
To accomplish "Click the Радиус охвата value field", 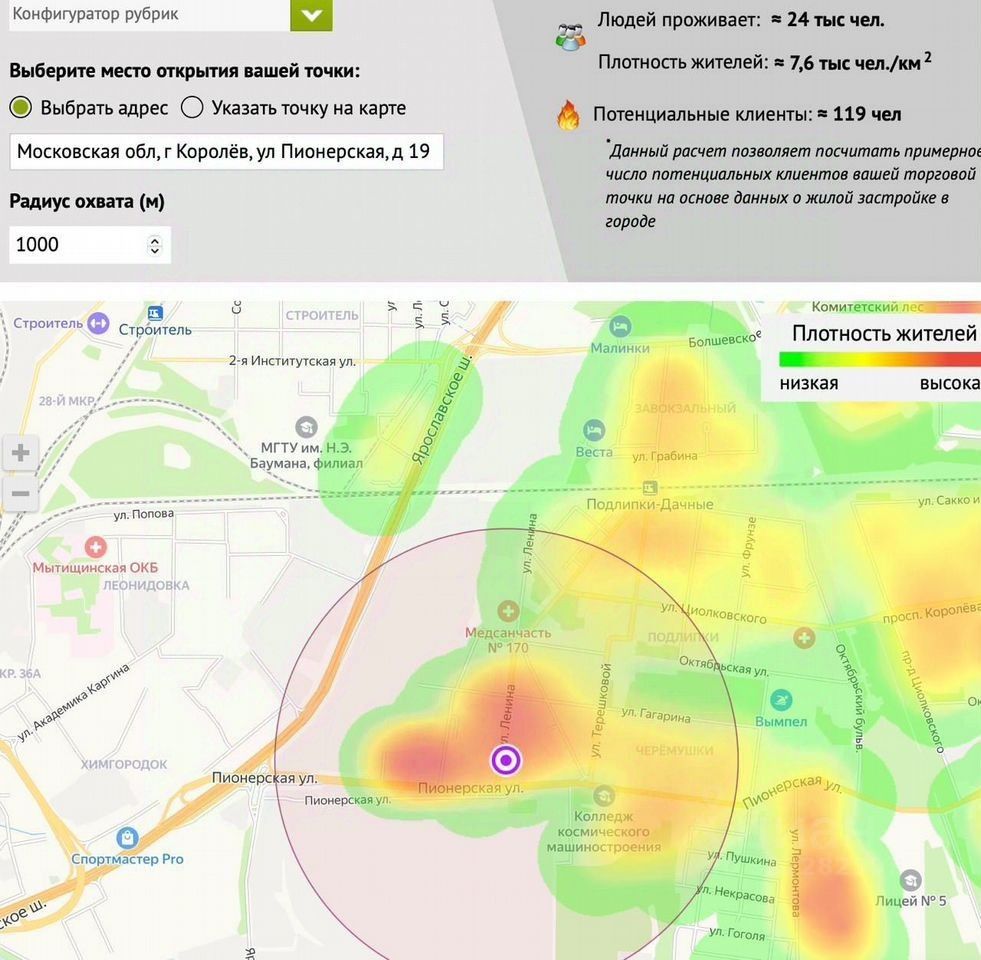I will [89, 244].
